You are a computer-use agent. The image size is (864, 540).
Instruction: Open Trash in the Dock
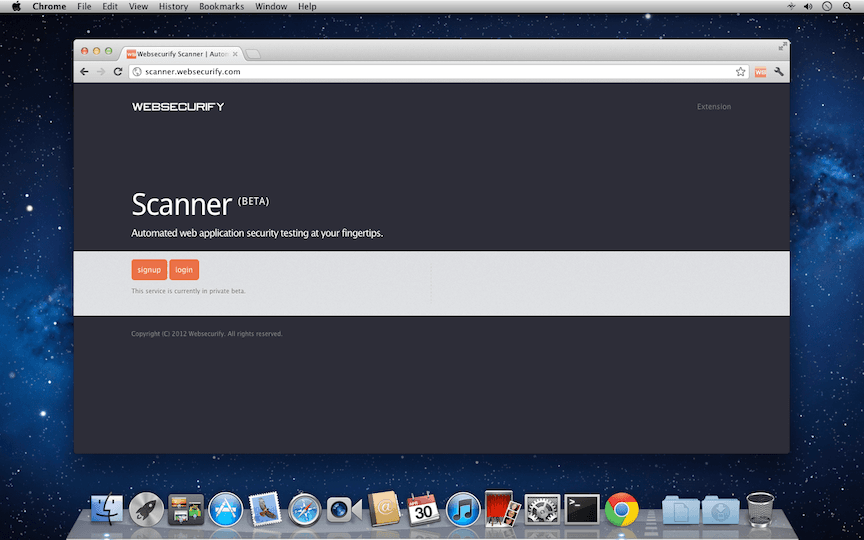(760, 509)
